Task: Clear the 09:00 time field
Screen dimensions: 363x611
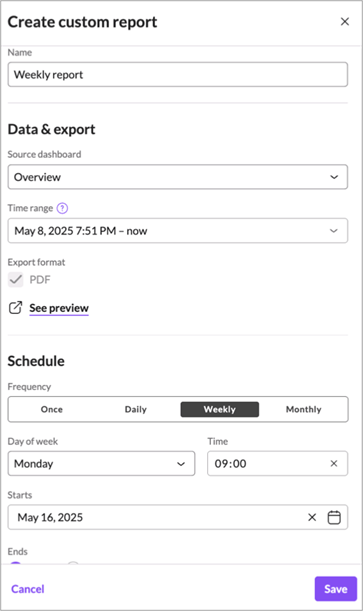Action: (334, 463)
